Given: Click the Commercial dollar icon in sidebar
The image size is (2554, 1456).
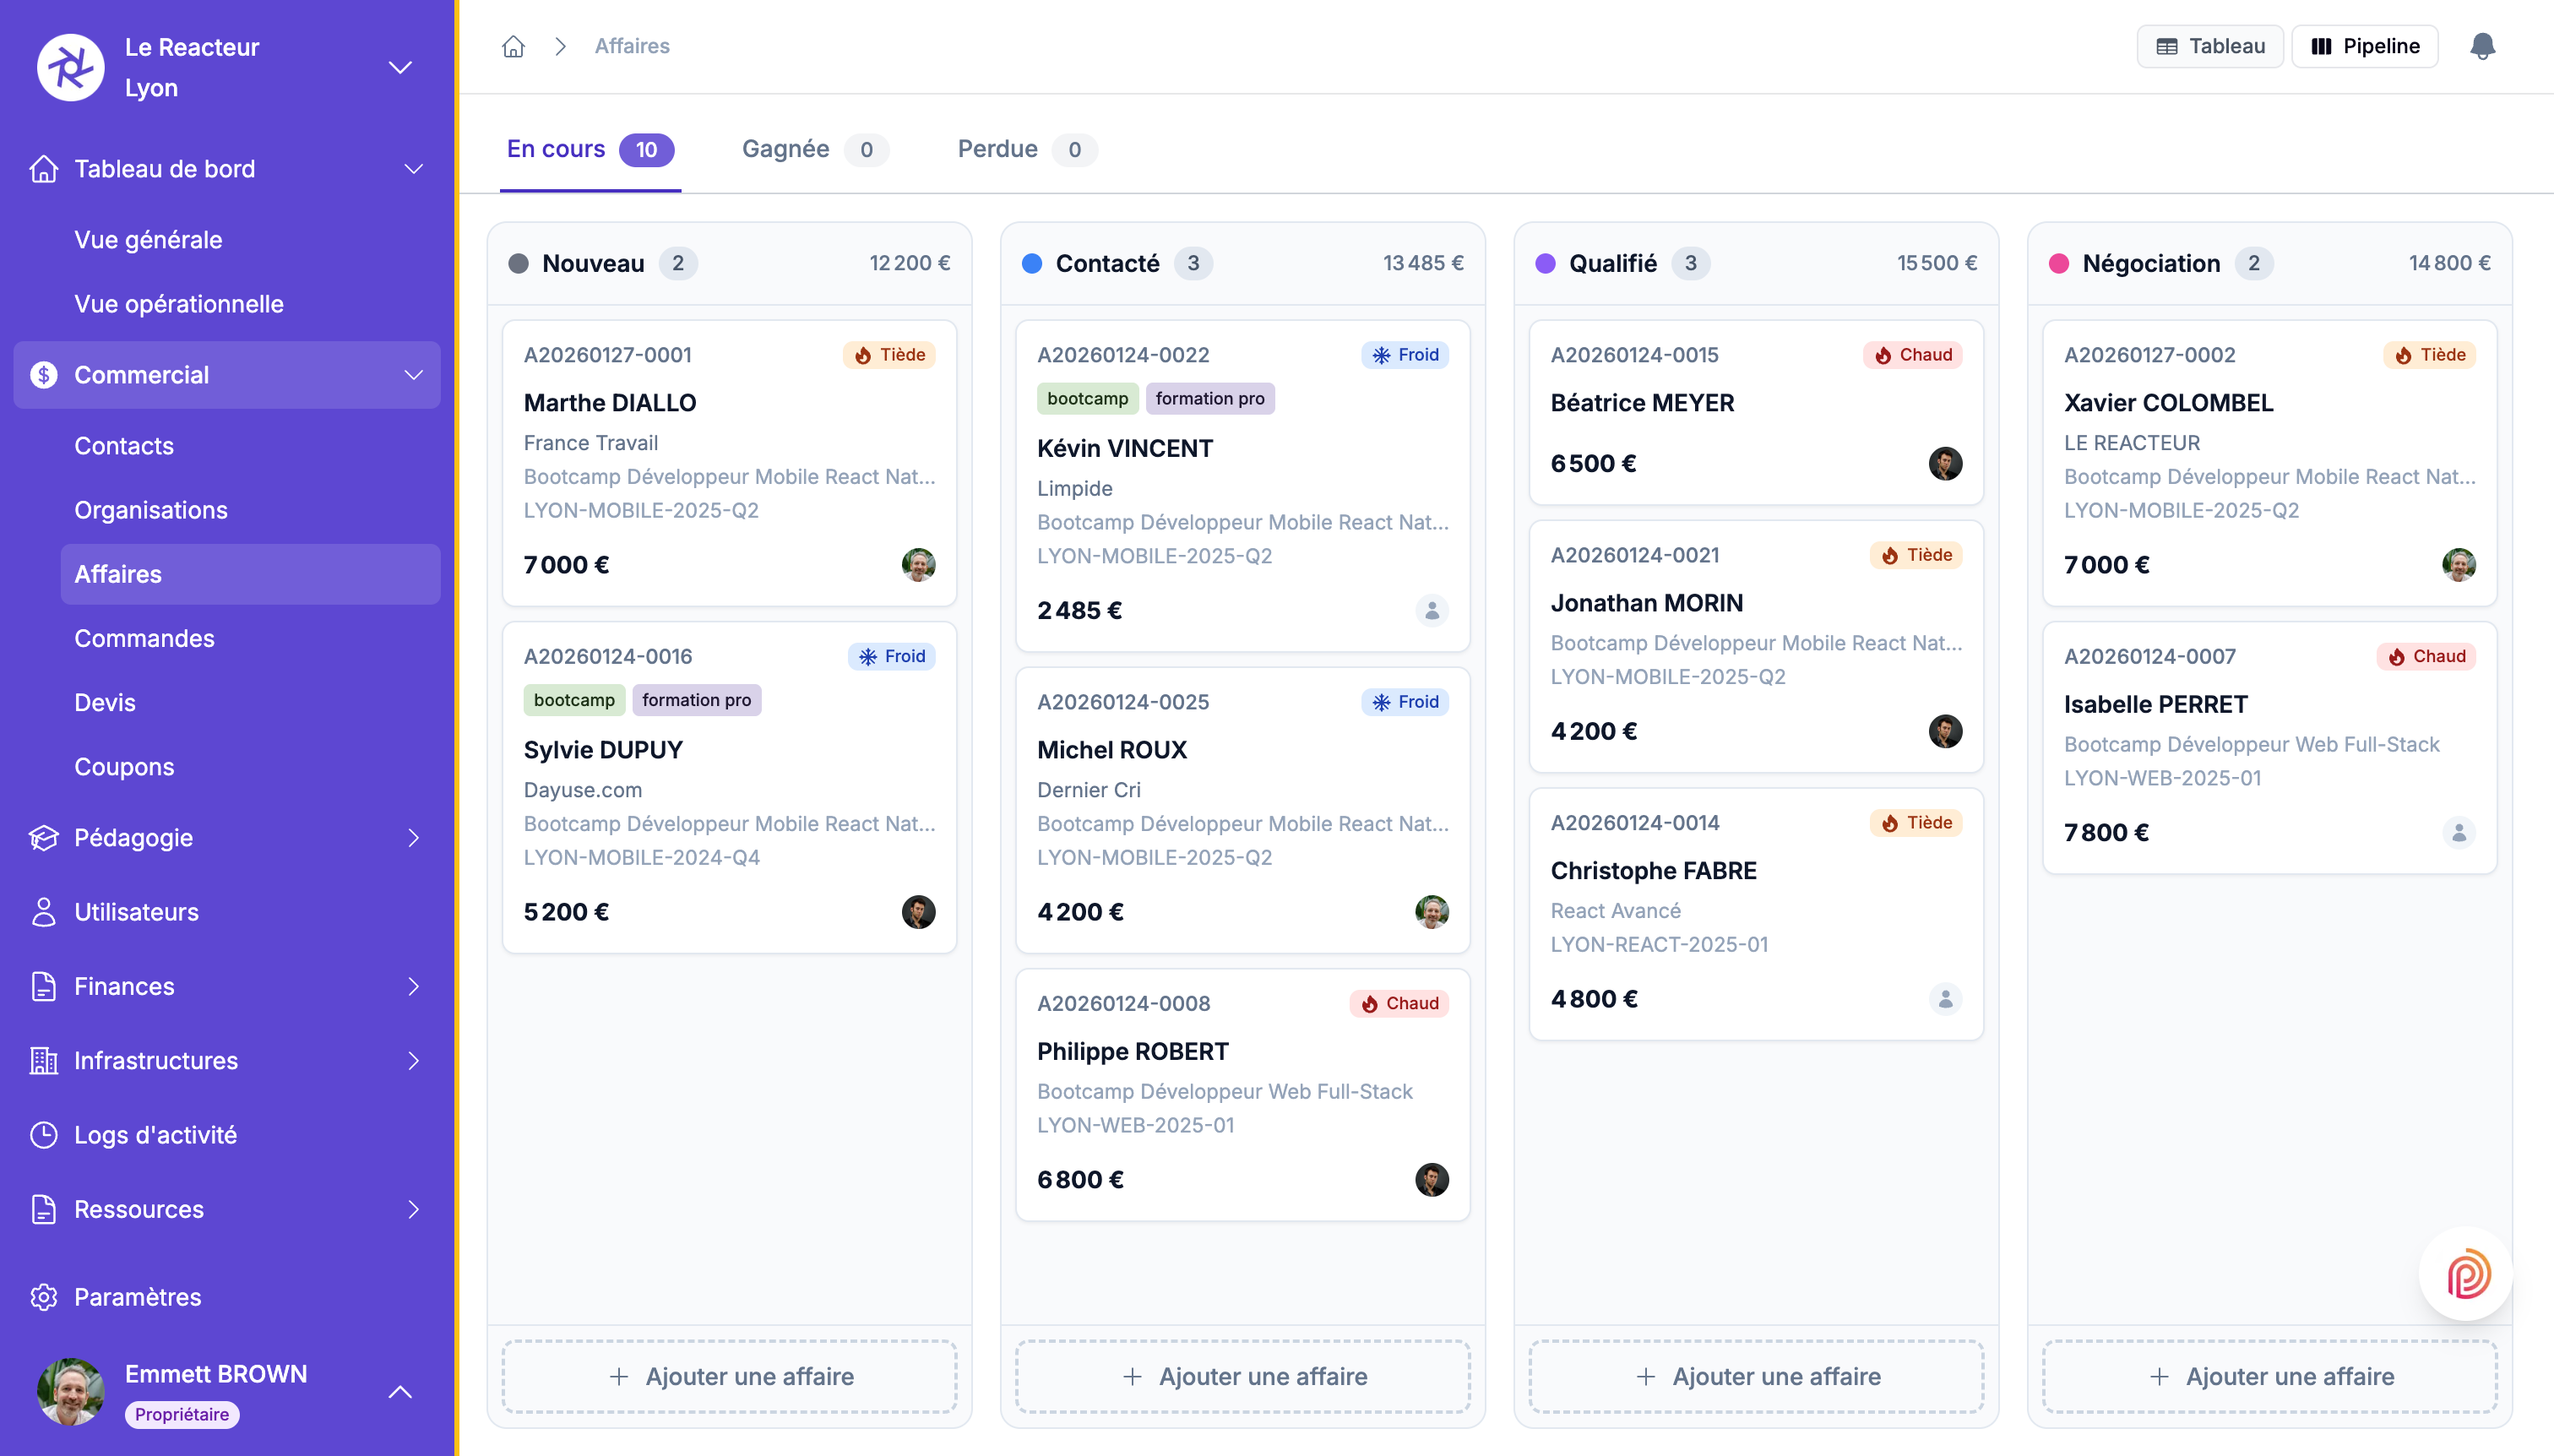Looking at the screenshot, I should (44, 374).
